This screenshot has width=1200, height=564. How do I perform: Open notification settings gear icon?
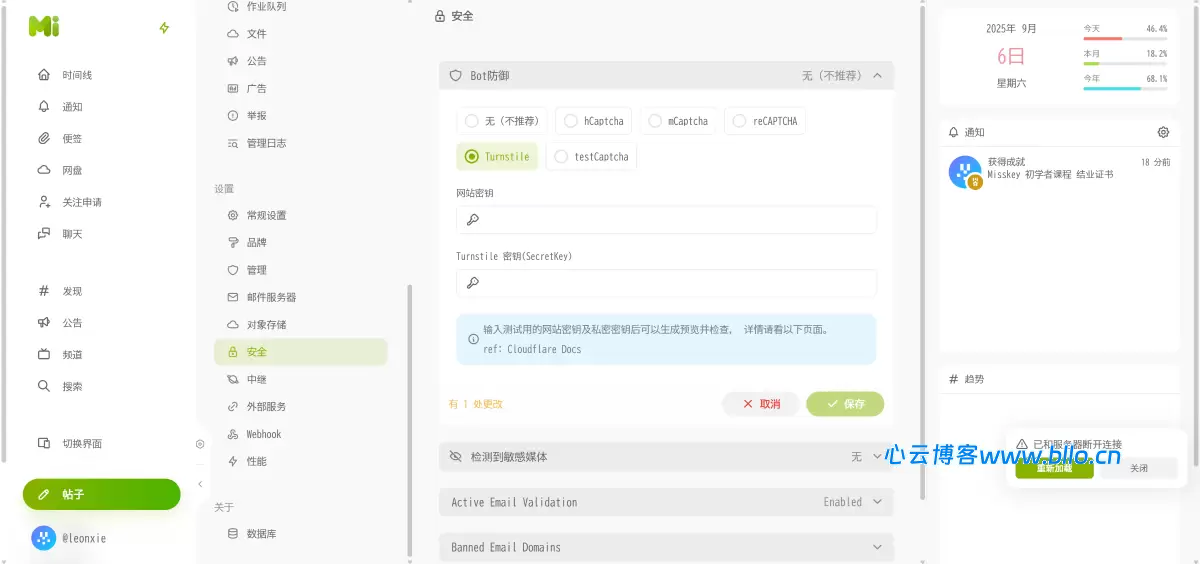tap(1163, 132)
